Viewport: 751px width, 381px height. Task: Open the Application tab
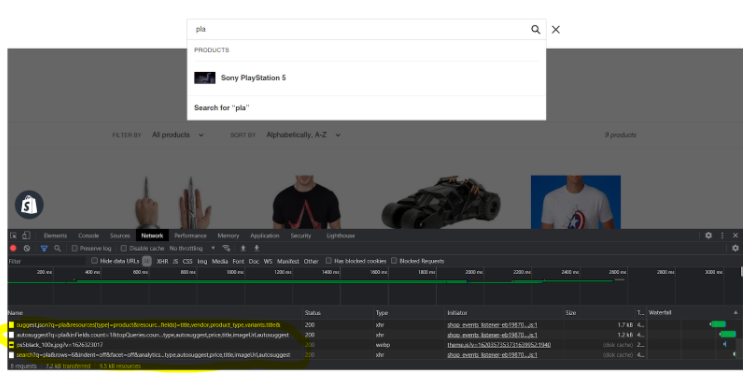pyautogui.click(x=264, y=236)
